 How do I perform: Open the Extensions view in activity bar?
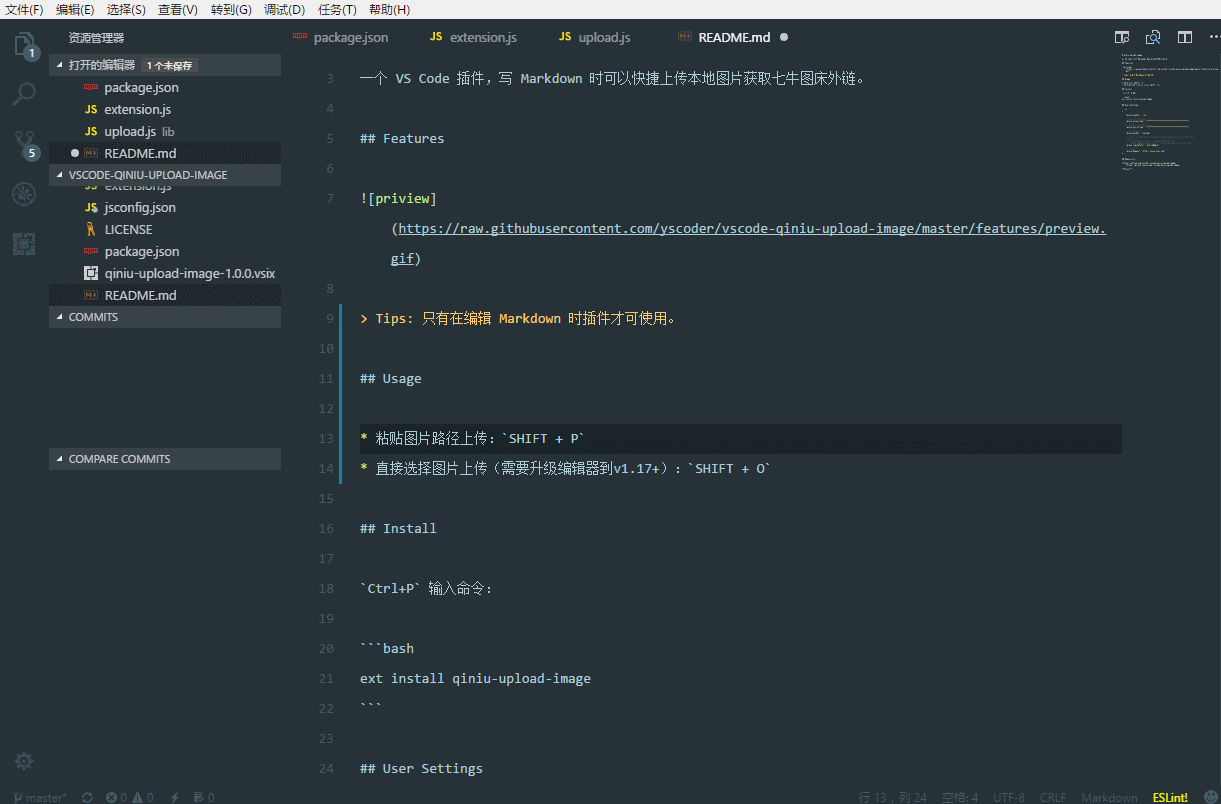[x=24, y=243]
